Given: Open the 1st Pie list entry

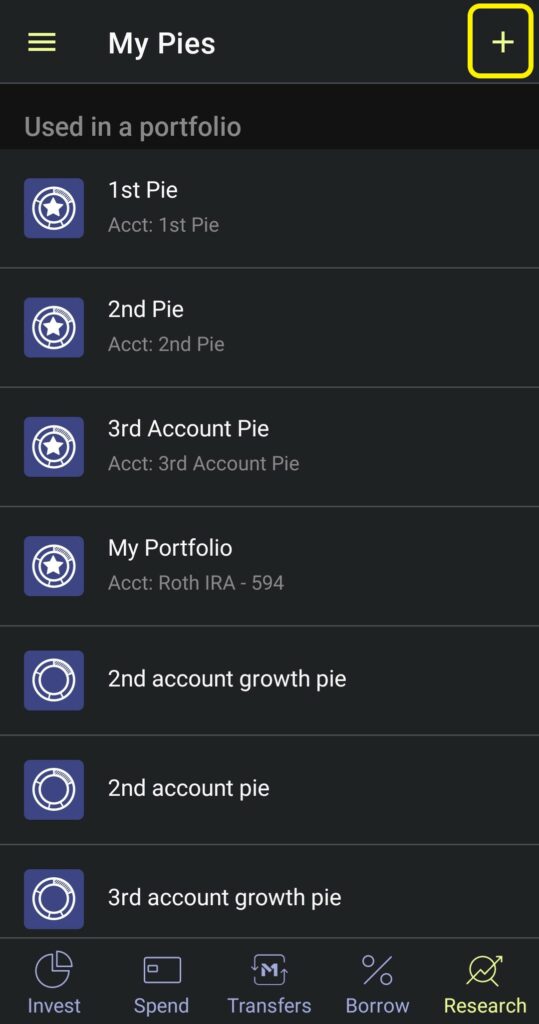Looking at the screenshot, I should click(x=269, y=208).
